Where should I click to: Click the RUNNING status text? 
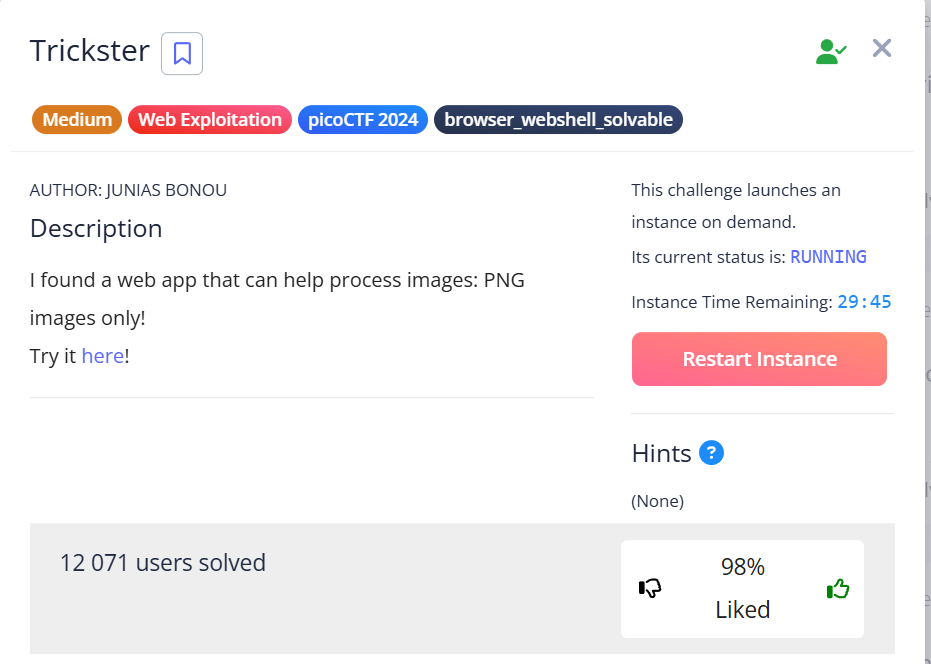pos(828,256)
